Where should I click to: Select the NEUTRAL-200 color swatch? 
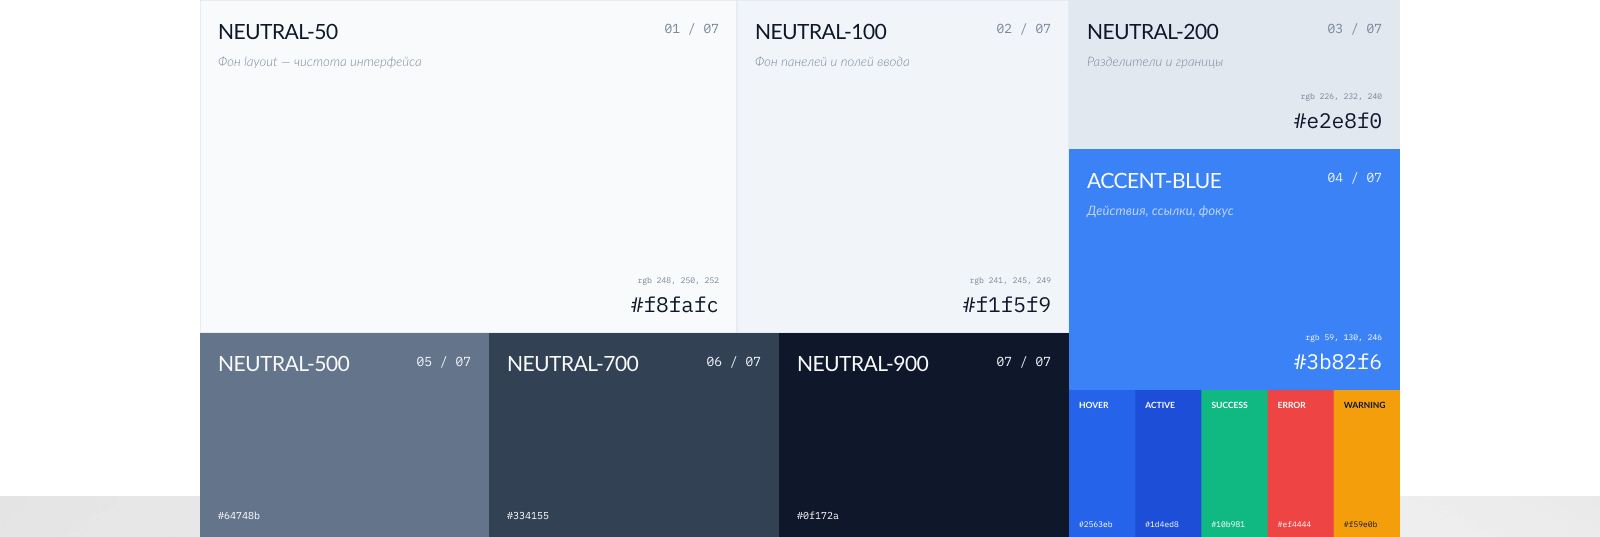1234,75
